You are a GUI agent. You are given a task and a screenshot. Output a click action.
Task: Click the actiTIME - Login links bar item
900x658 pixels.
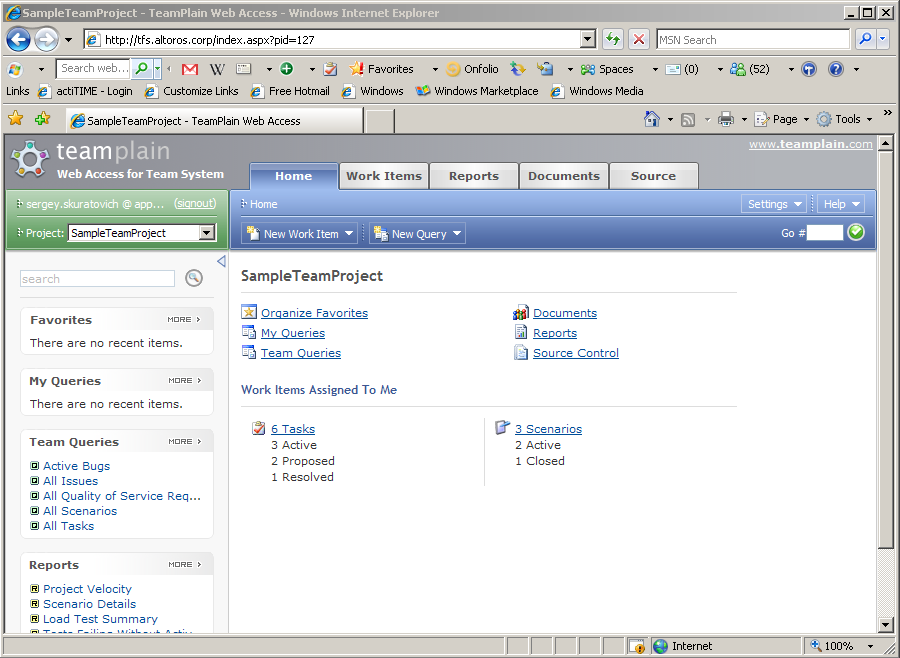[85, 91]
